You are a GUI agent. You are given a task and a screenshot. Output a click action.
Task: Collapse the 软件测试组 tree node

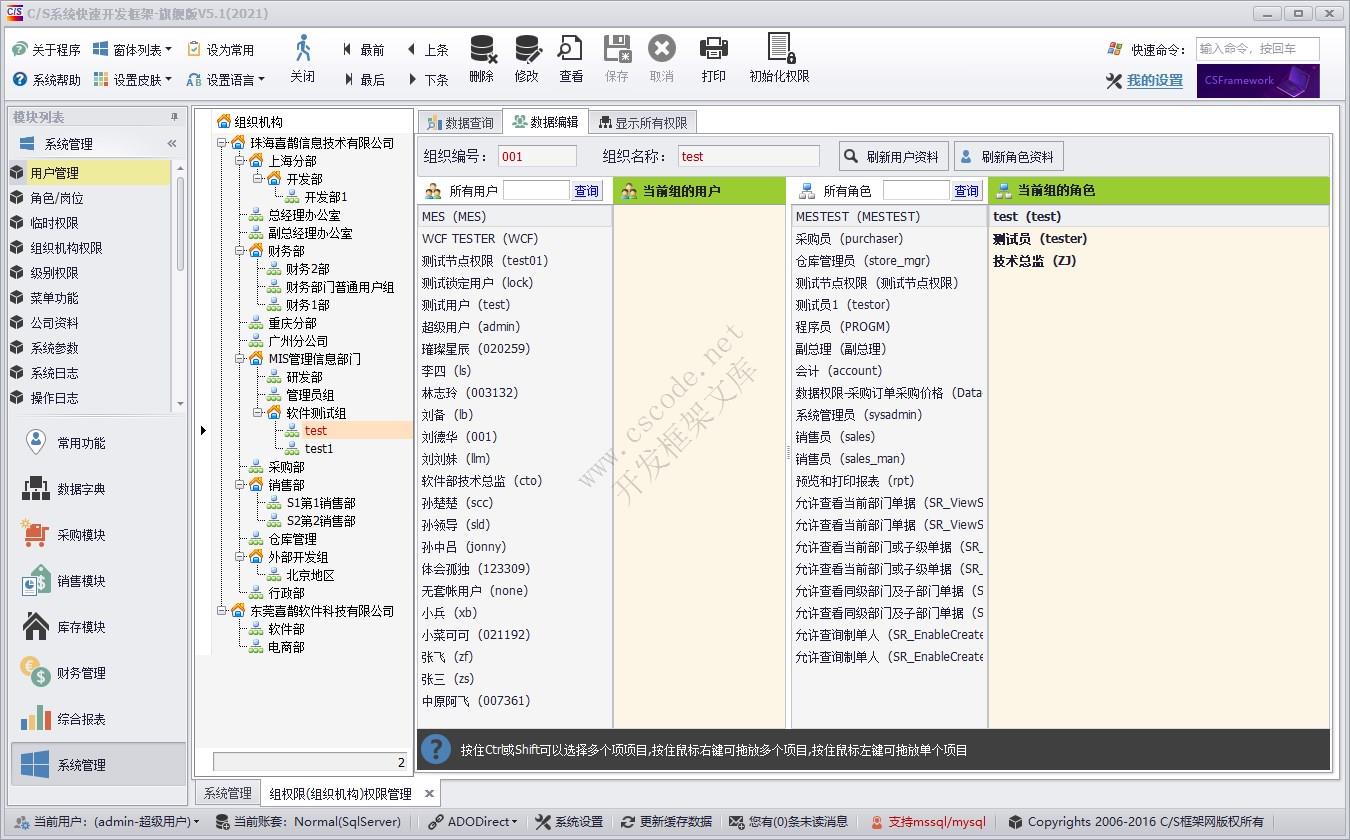(258, 412)
